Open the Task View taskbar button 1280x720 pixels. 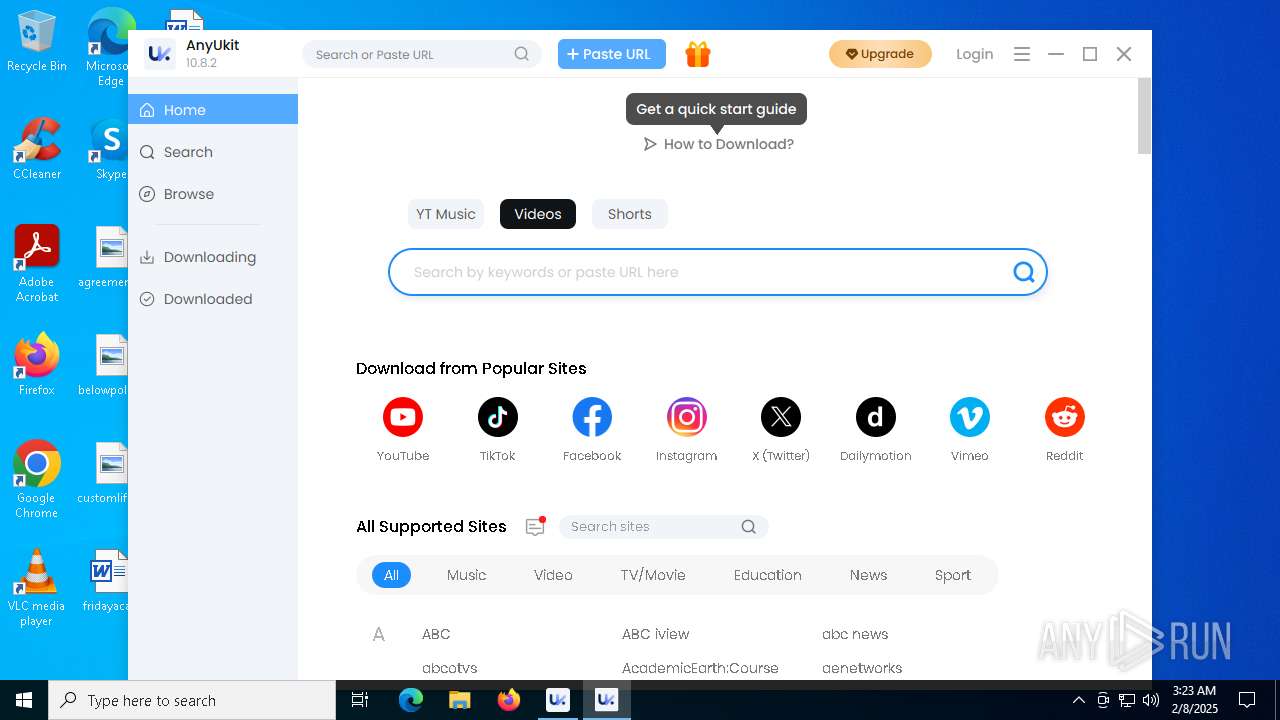360,700
